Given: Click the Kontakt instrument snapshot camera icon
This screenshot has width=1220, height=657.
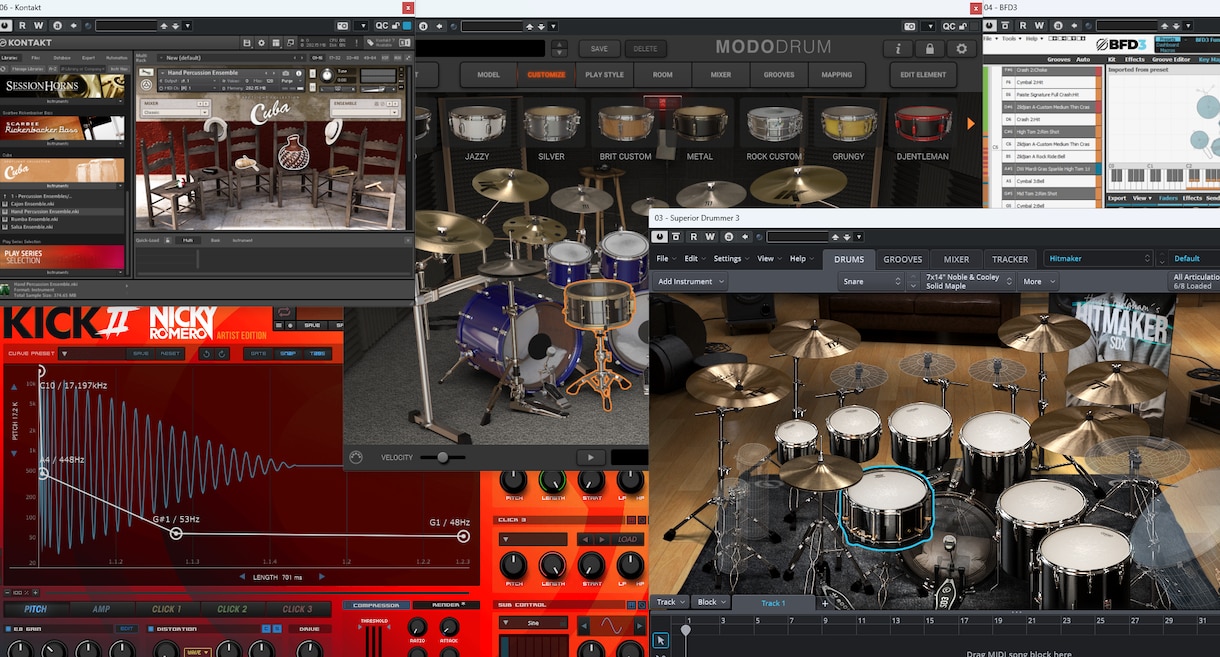Looking at the screenshot, I should (x=286, y=74).
